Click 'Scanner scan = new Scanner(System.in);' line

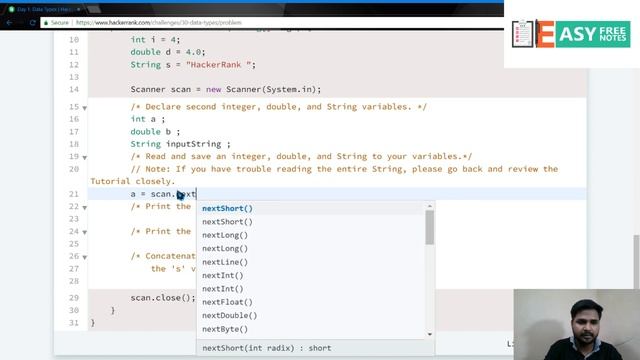[x=226, y=89]
